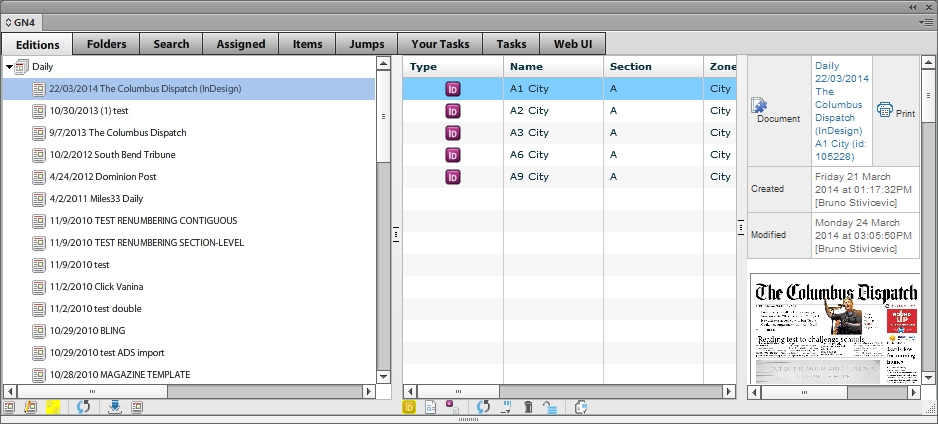Click the unlock padlock icon
Image resolution: width=938 pixels, height=424 pixels.
[550, 407]
